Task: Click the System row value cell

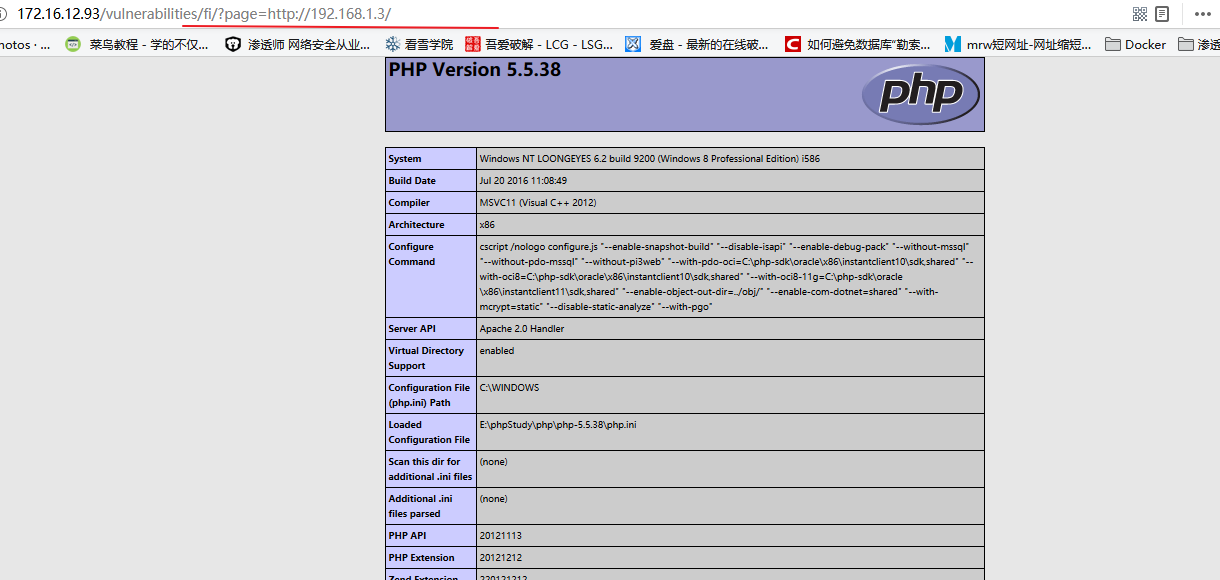Action: (x=649, y=159)
